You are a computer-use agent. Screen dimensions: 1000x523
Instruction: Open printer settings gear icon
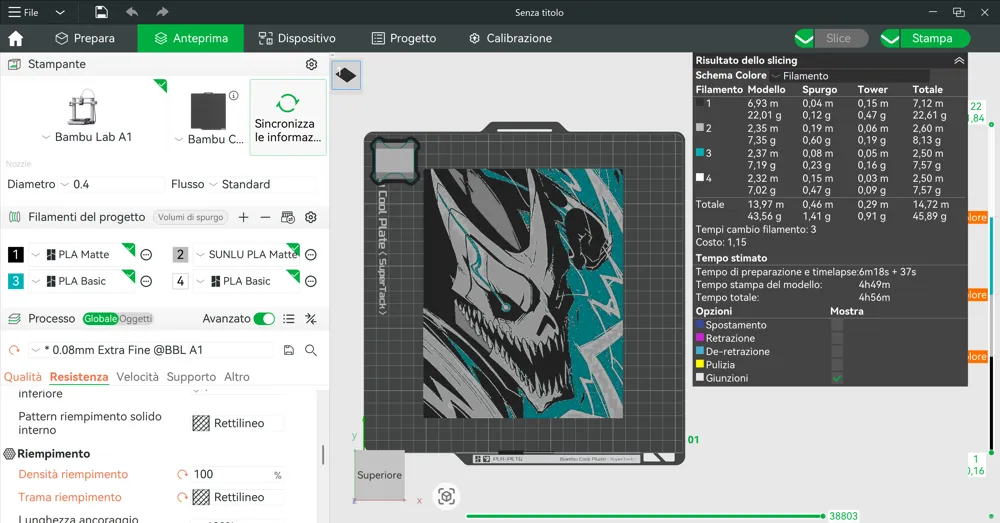[311, 64]
